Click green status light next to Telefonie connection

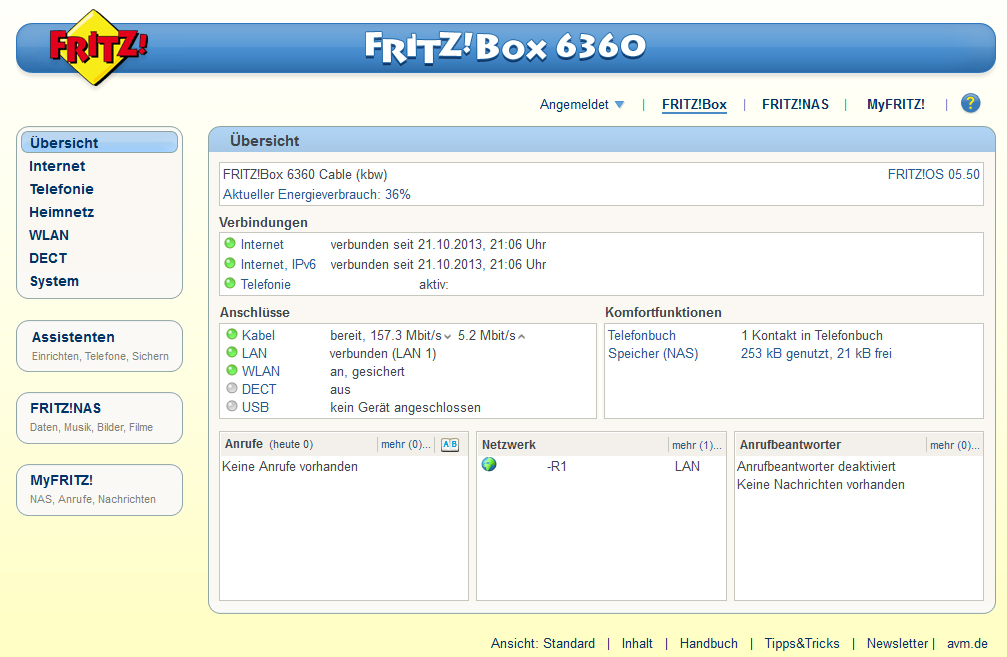click(230, 283)
